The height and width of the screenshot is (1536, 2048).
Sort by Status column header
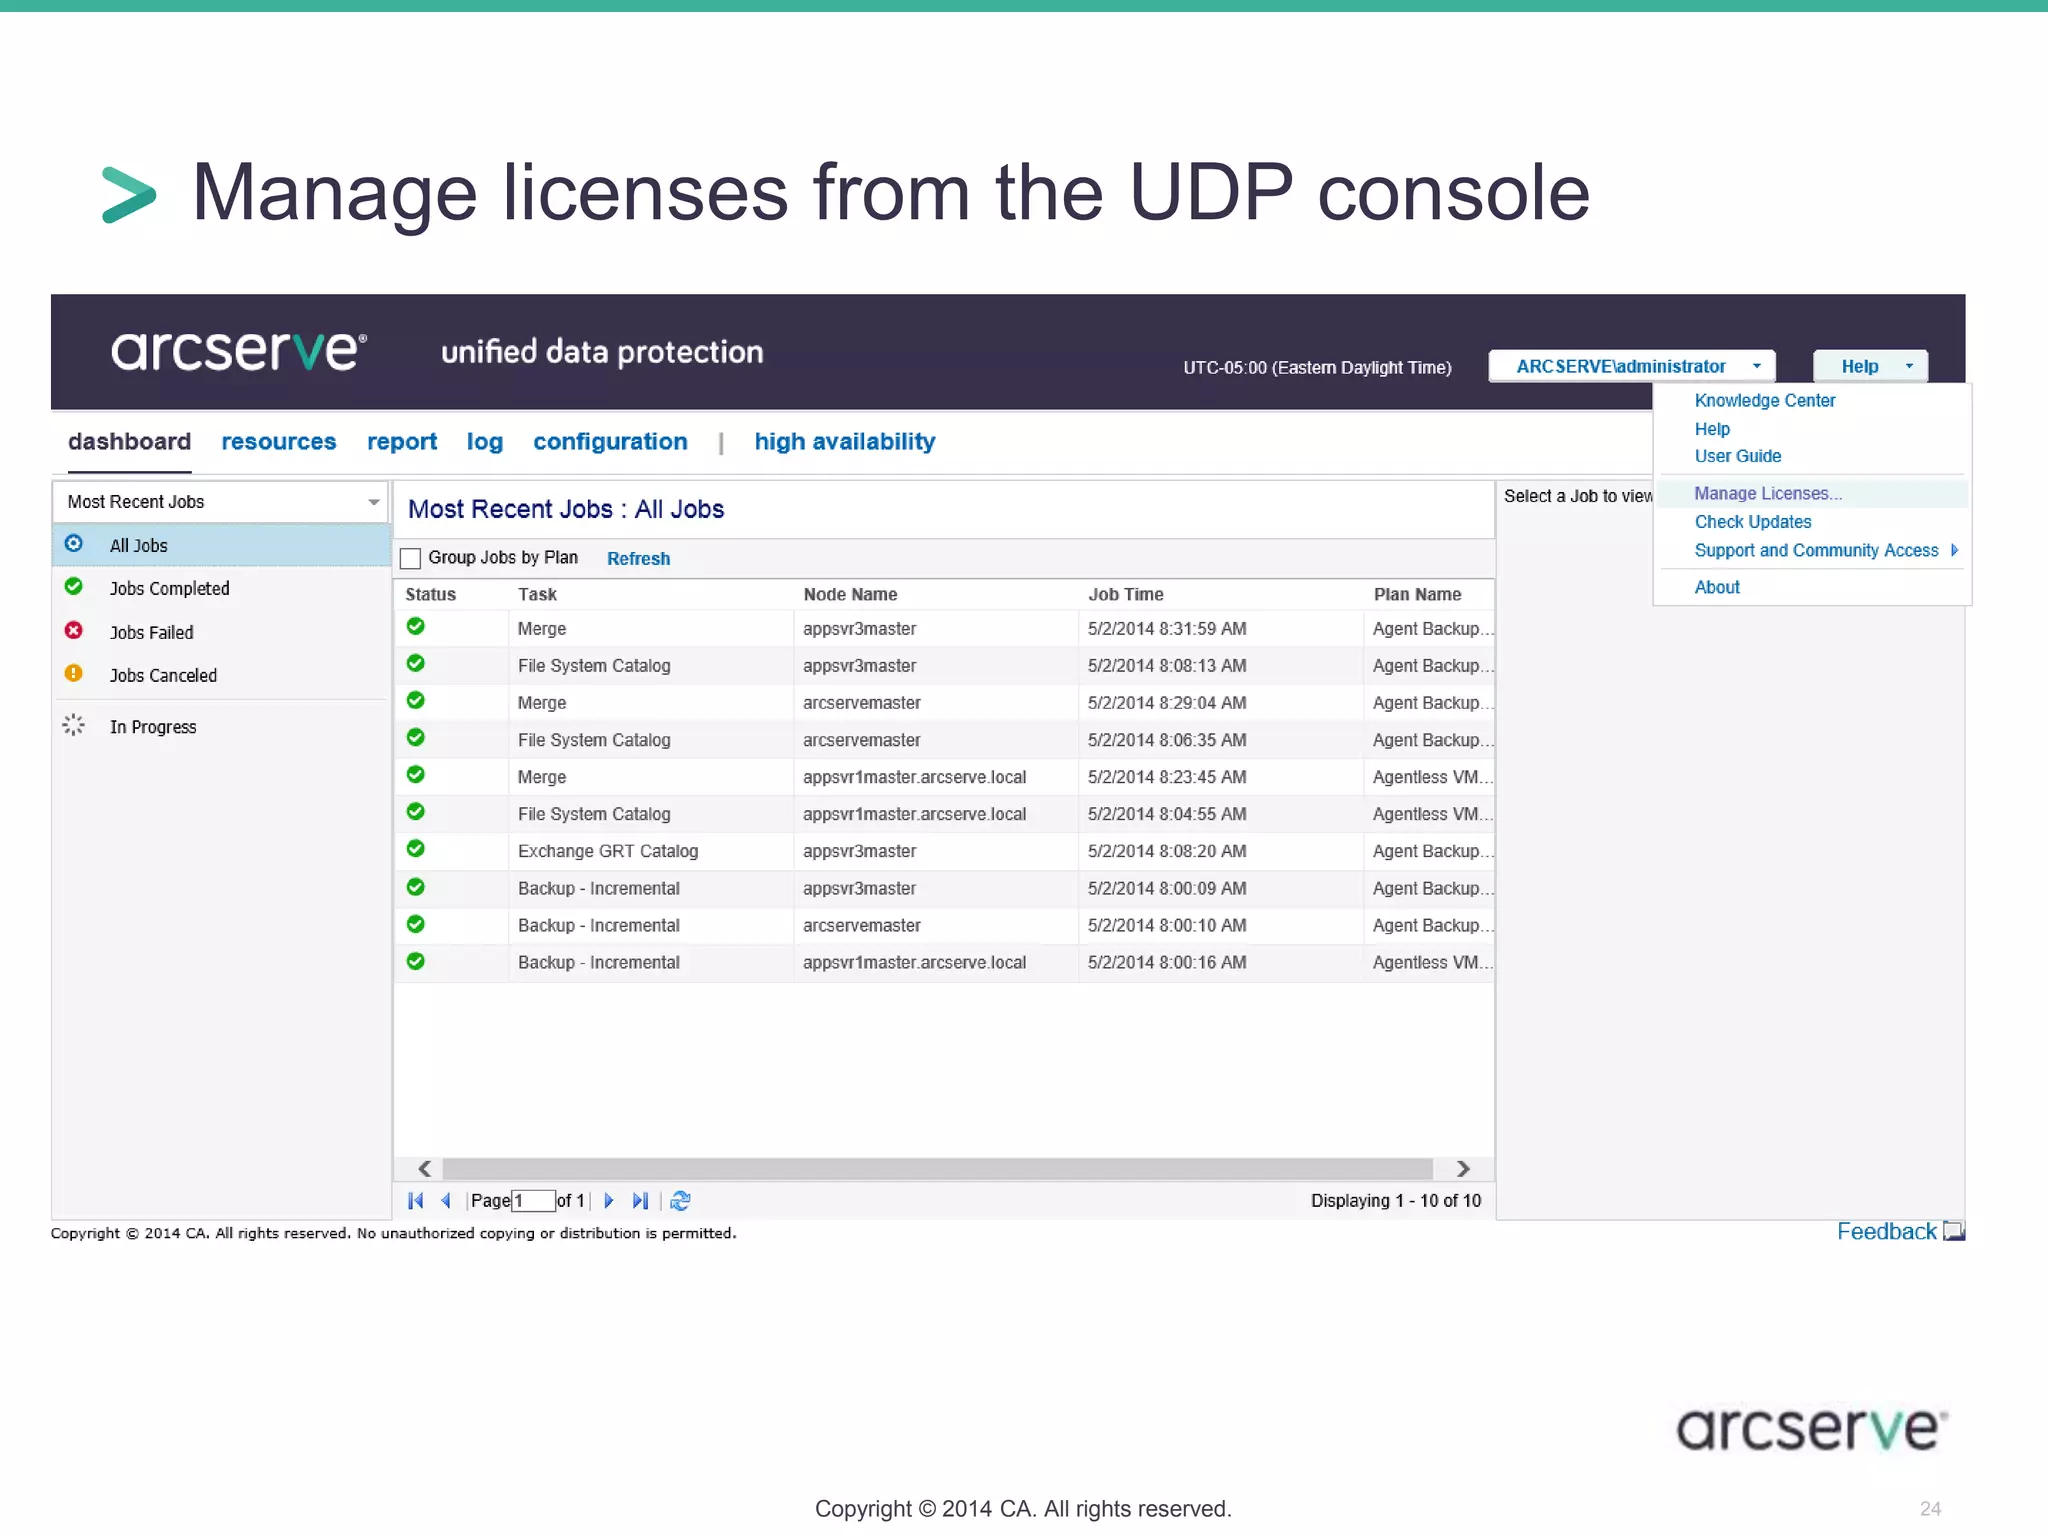(x=430, y=594)
